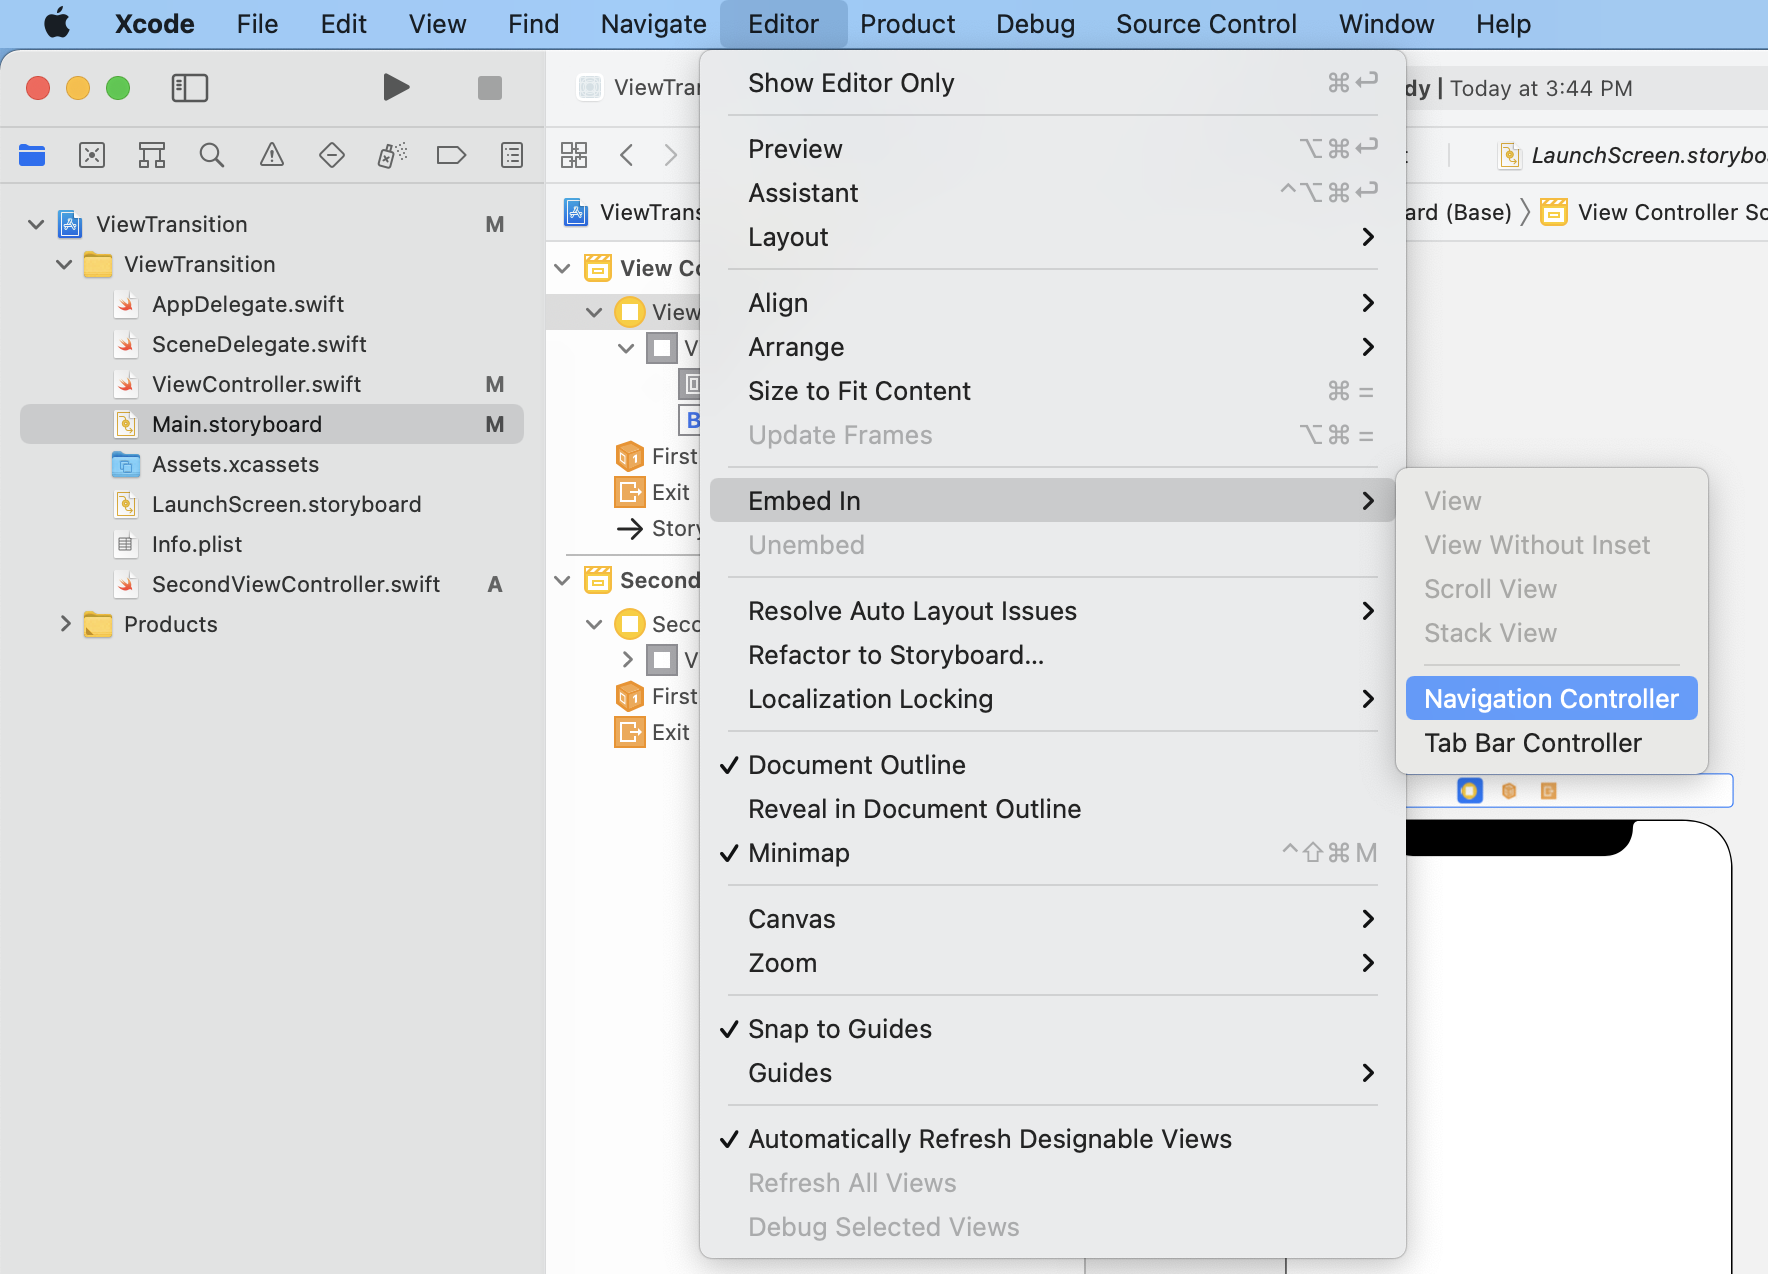The width and height of the screenshot is (1768, 1274).
Task: Open the Debug navigator icon
Action: click(x=392, y=155)
